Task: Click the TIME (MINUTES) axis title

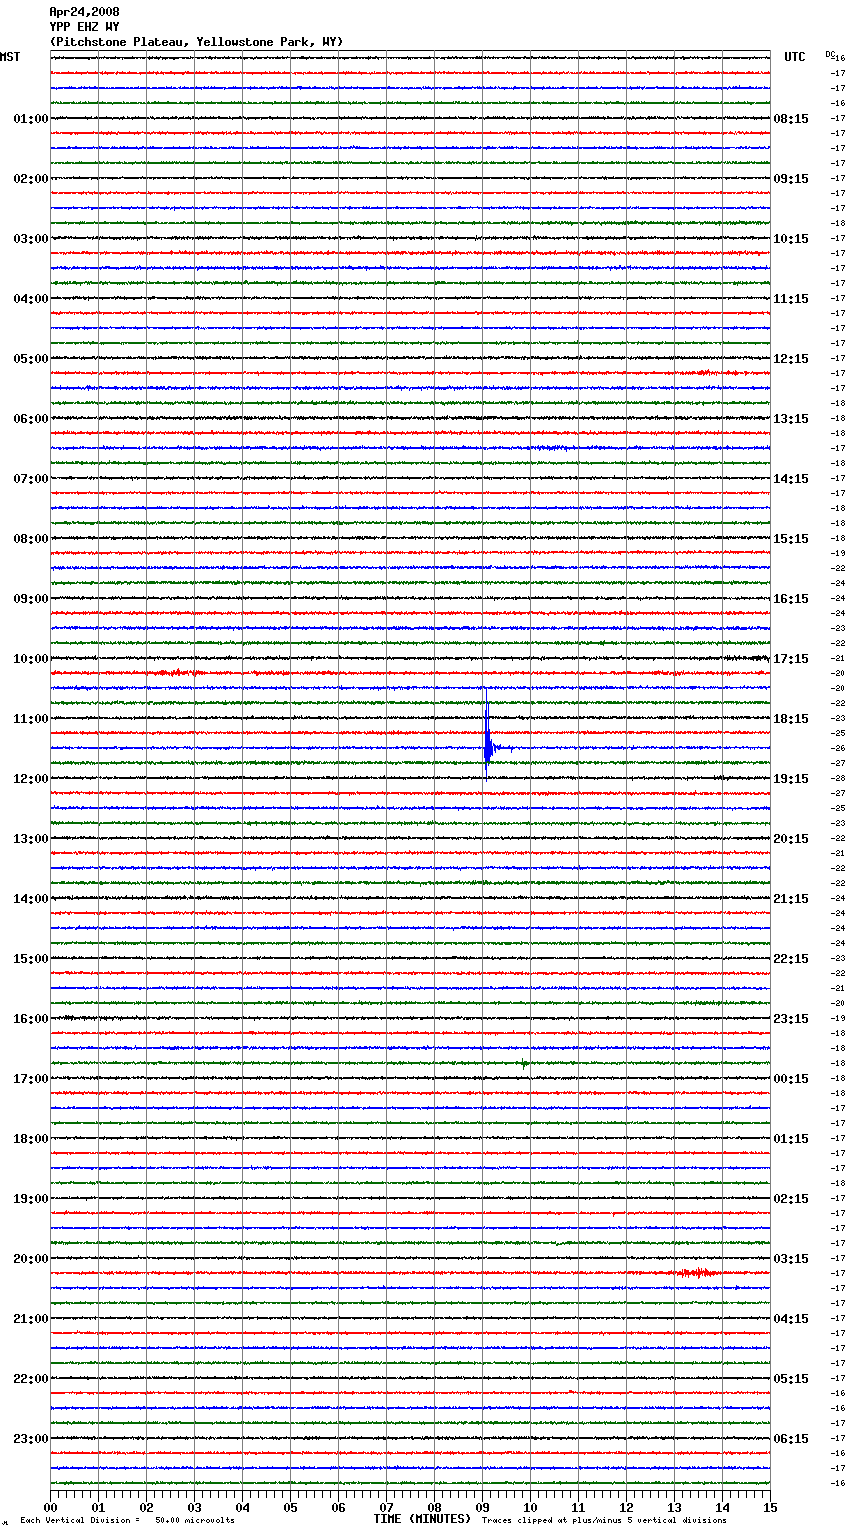Action: click(x=422, y=1519)
